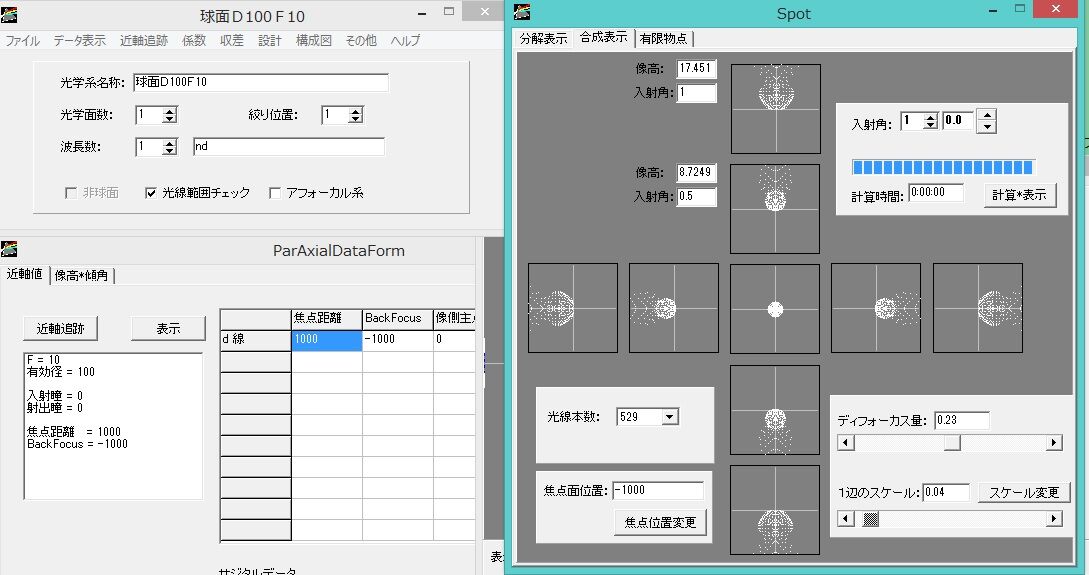The height and width of the screenshot is (575, 1089).
Task: Open the ファイル menu
Action: (x=22, y=41)
